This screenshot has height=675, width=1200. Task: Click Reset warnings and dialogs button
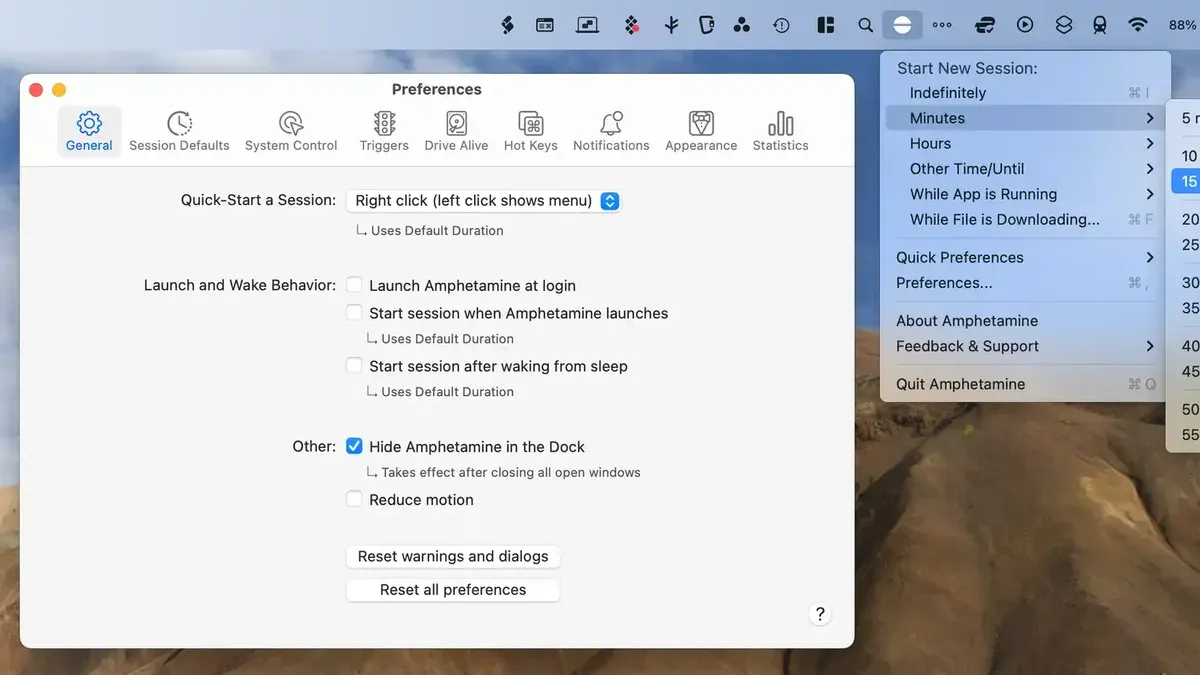tap(453, 556)
